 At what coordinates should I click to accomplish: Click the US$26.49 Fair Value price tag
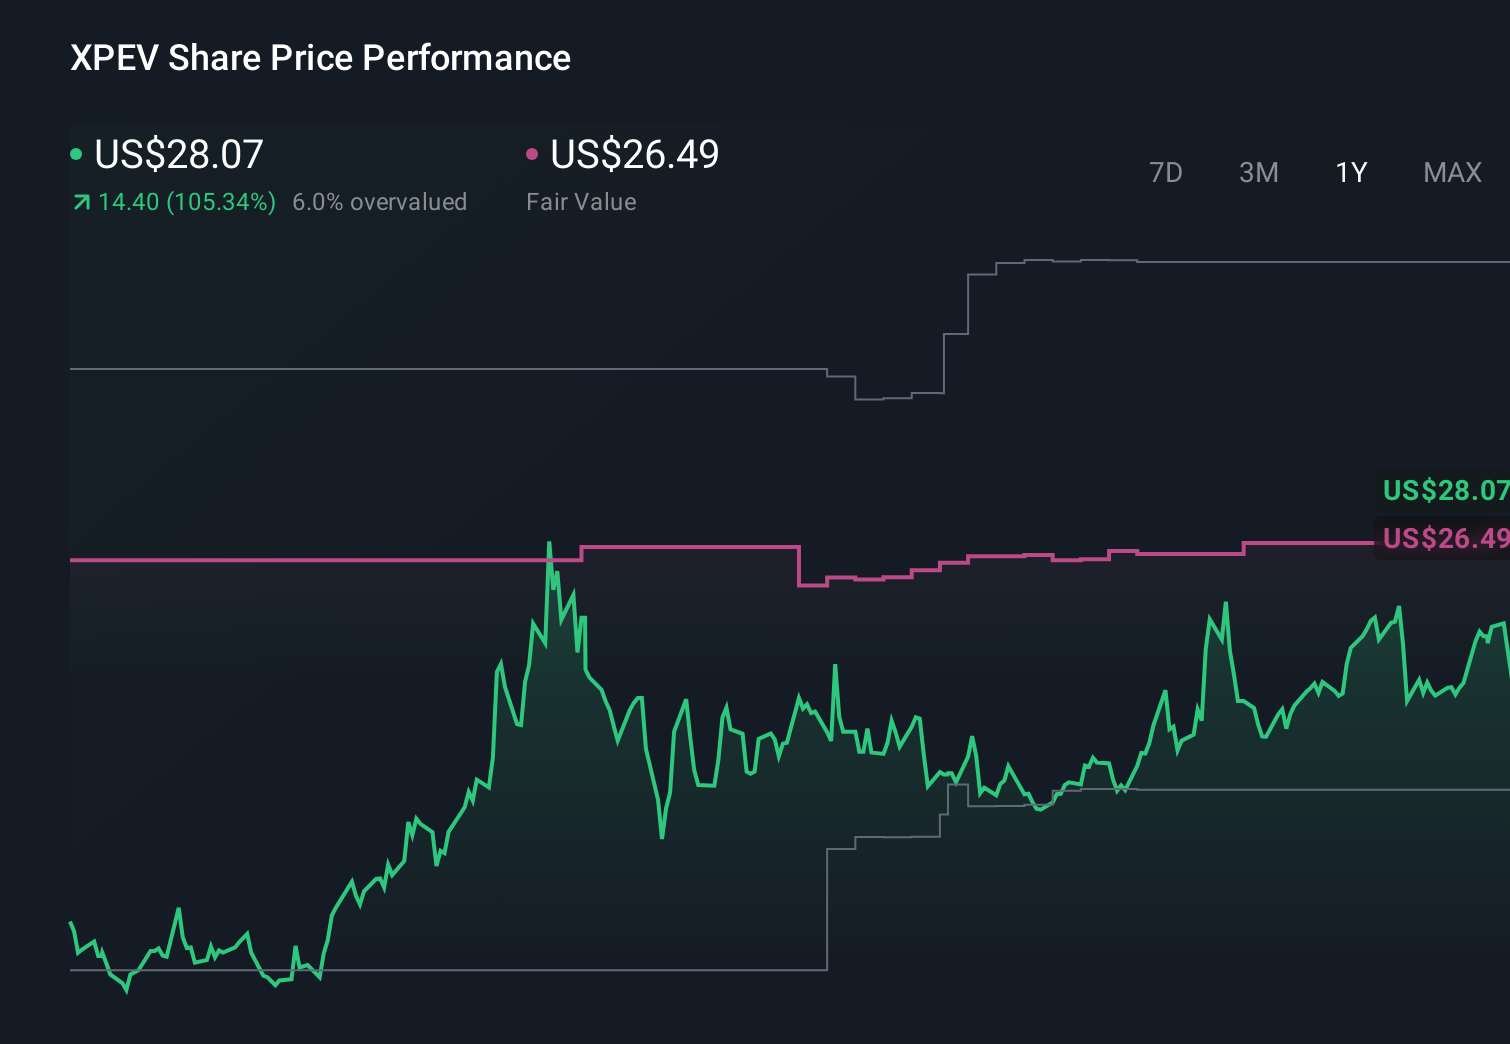tap(1445, 538)
